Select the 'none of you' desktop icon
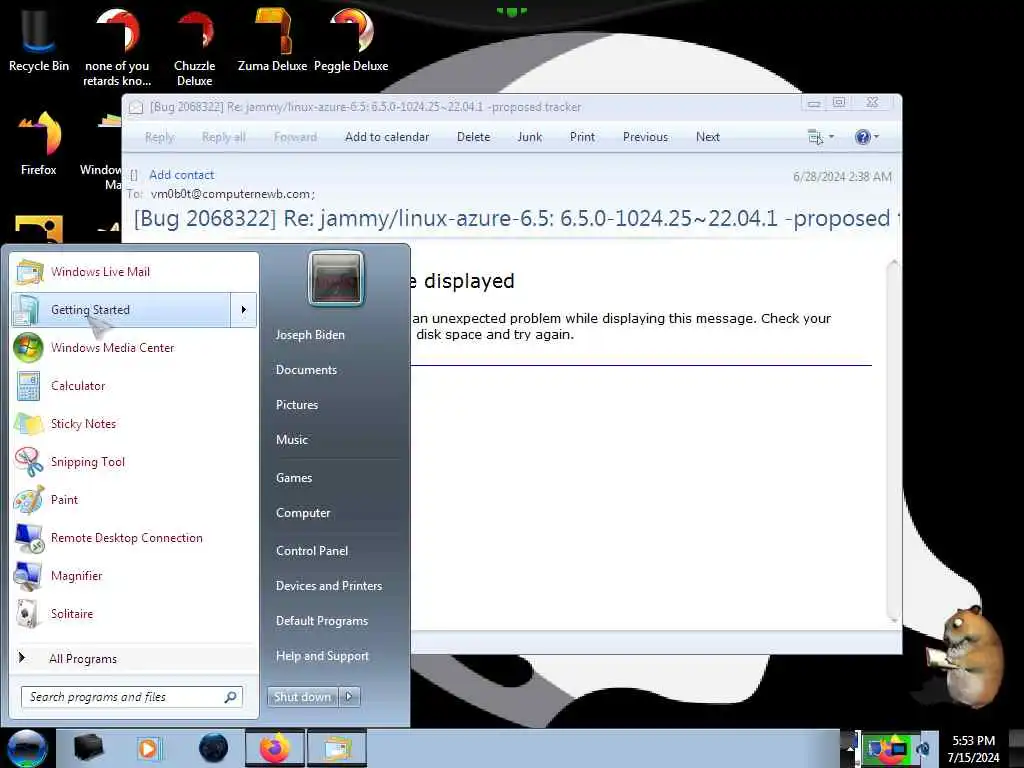 (x=117, y=49)
